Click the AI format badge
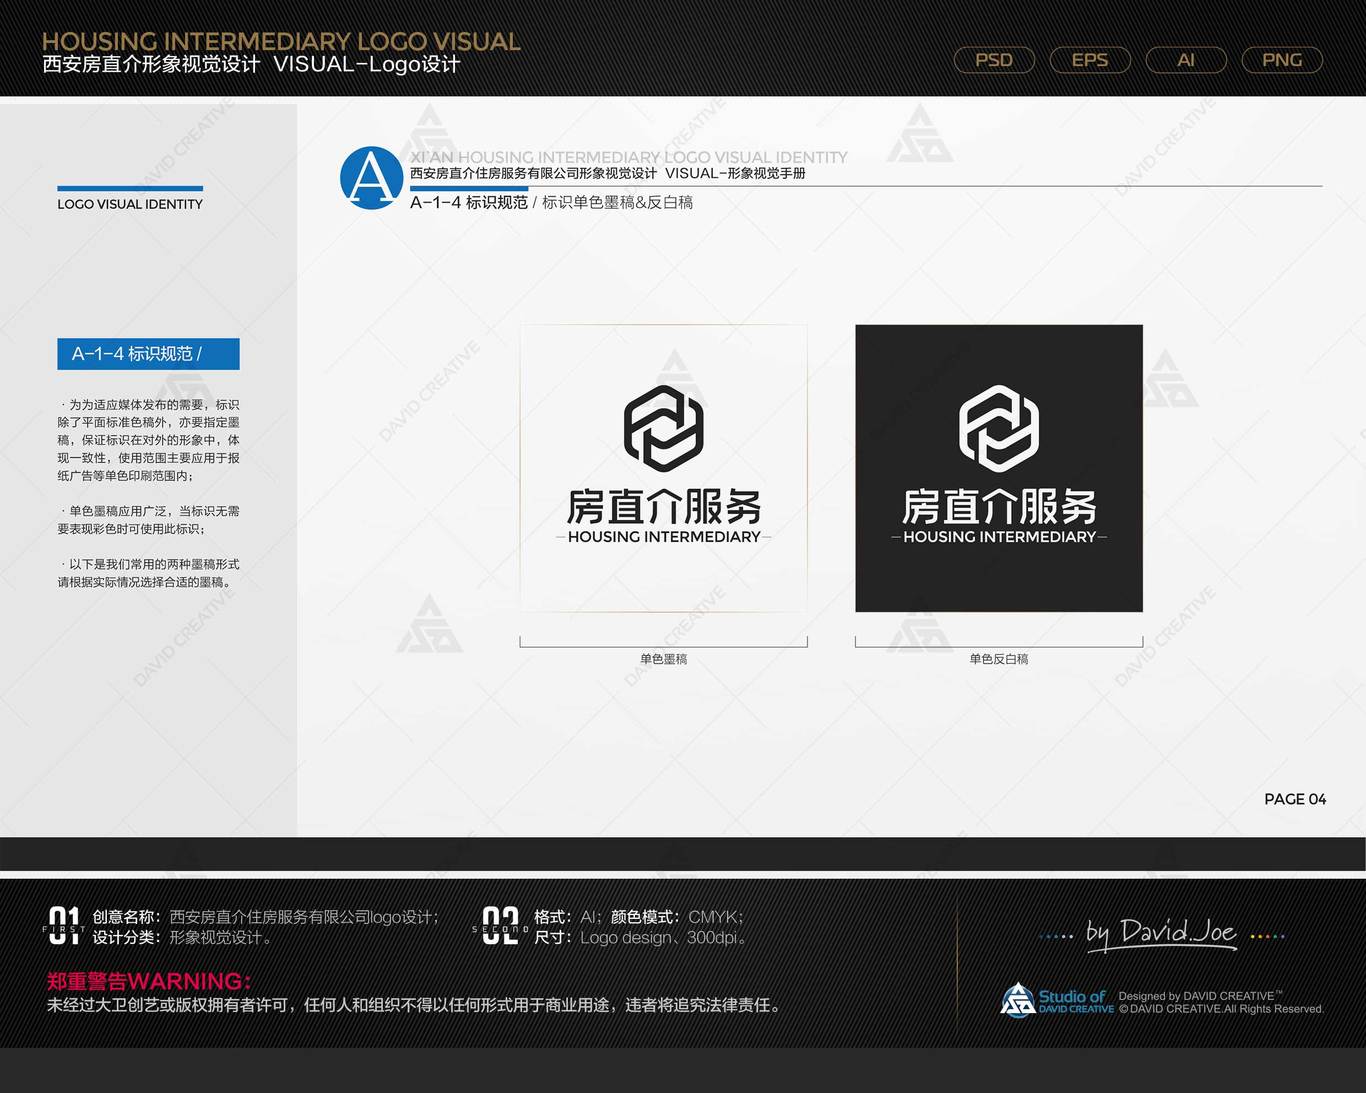 1186,60
